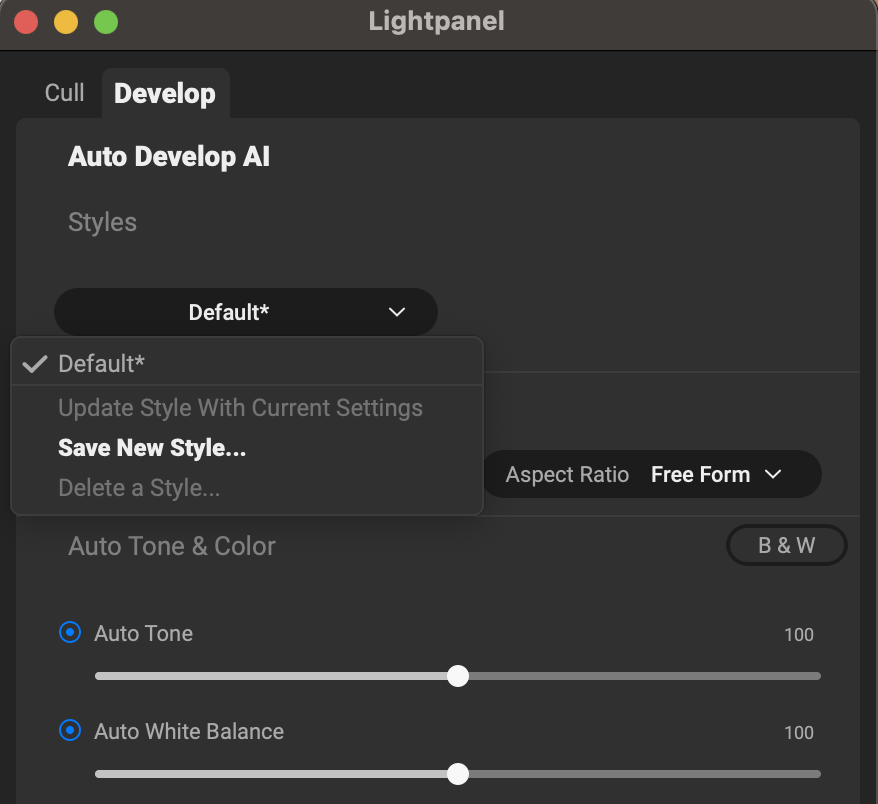This screenshot has width=878, height=804.
Task: Click Delete a Style... menu entry
Action: pyautogui.click(x=139, y=488)
